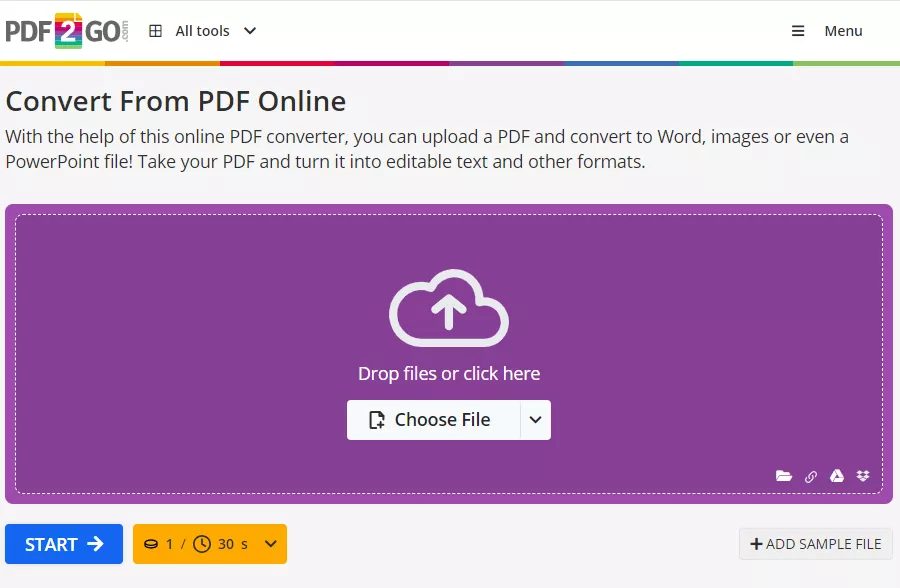The width and height of the screenshot is (900, 588).
Task: Click the PDF2GO logo
Action: [x=67, y=30]
